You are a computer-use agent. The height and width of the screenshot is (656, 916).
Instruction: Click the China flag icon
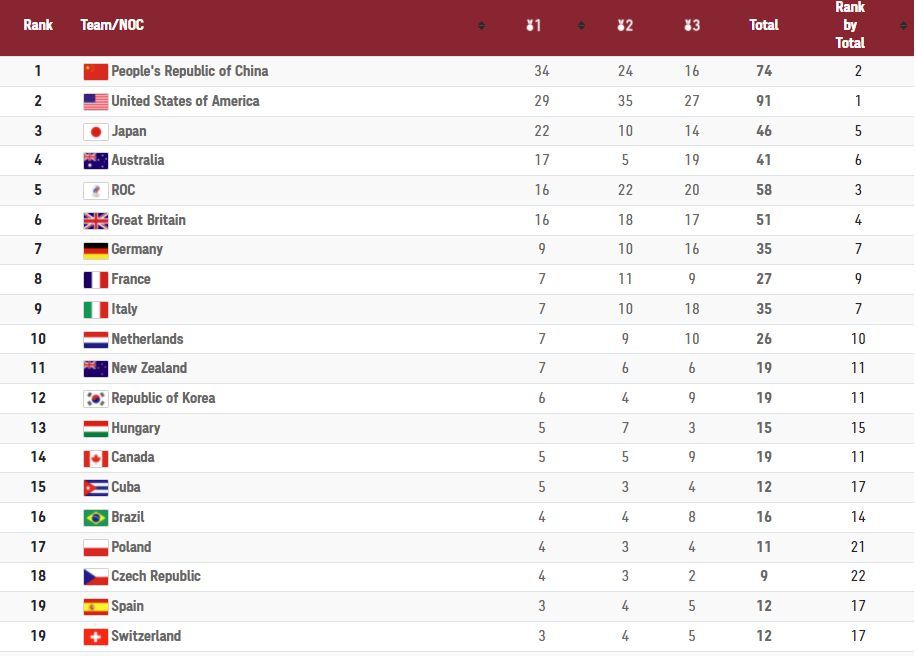96,71
